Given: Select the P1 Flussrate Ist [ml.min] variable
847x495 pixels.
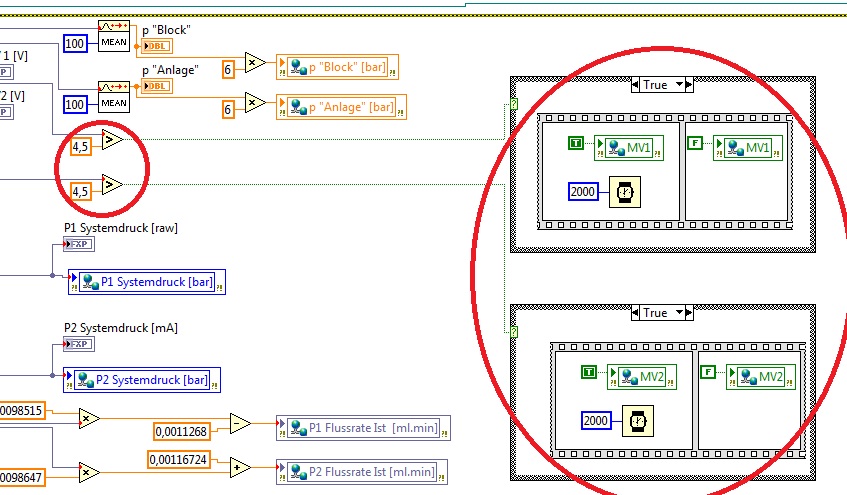Looking at the screenshot, I should click(363, 428).
